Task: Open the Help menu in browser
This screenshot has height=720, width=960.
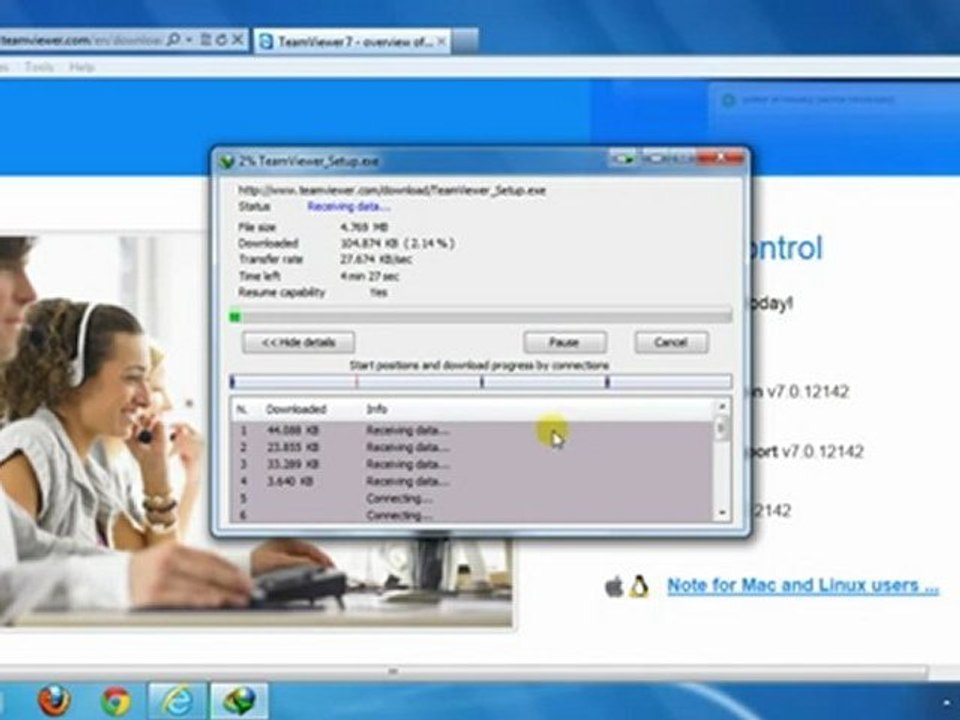Action: coord(81,67)
